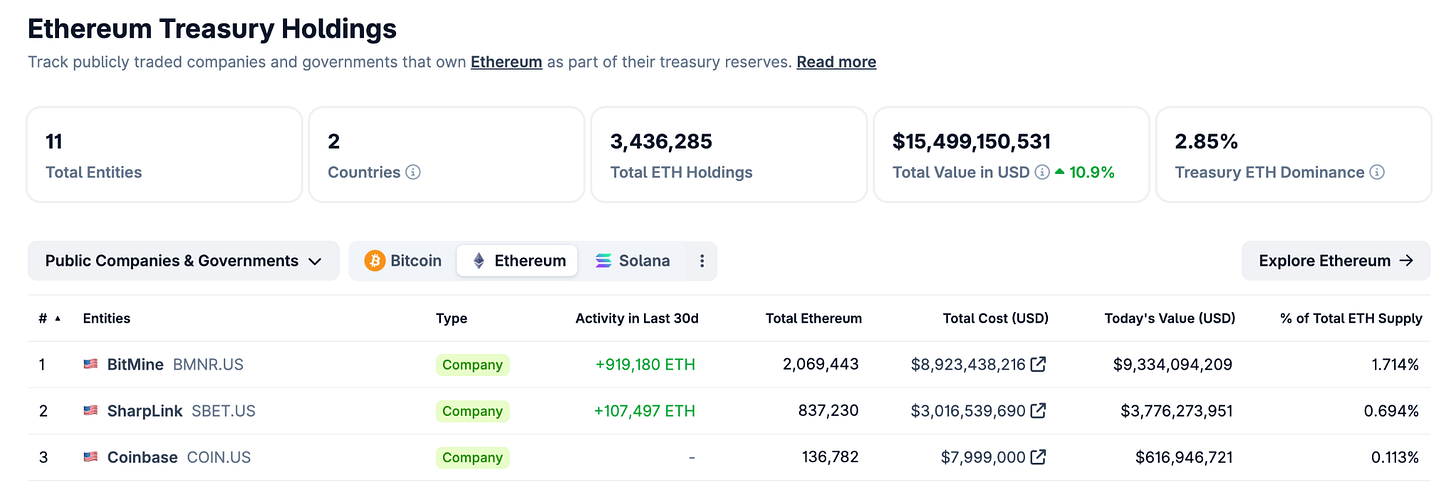Image resolution: width=1456 pixels, height=484 pixels.
Task: Click the Read more link
Action: tap(836, 62)
